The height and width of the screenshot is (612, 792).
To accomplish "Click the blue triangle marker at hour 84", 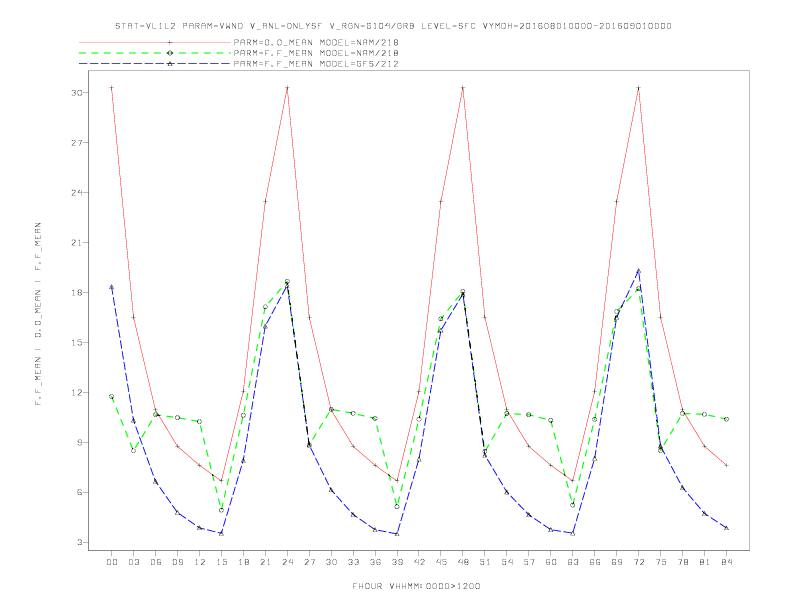I will (x=727, y=528).
